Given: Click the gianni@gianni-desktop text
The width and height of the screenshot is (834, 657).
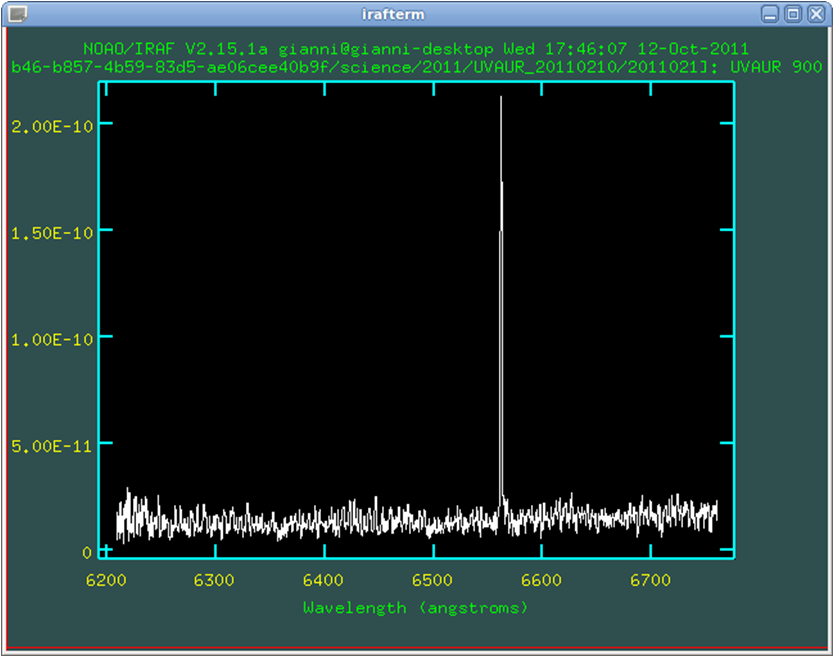Looking at the screenshot, I should (x=386, y=49).
